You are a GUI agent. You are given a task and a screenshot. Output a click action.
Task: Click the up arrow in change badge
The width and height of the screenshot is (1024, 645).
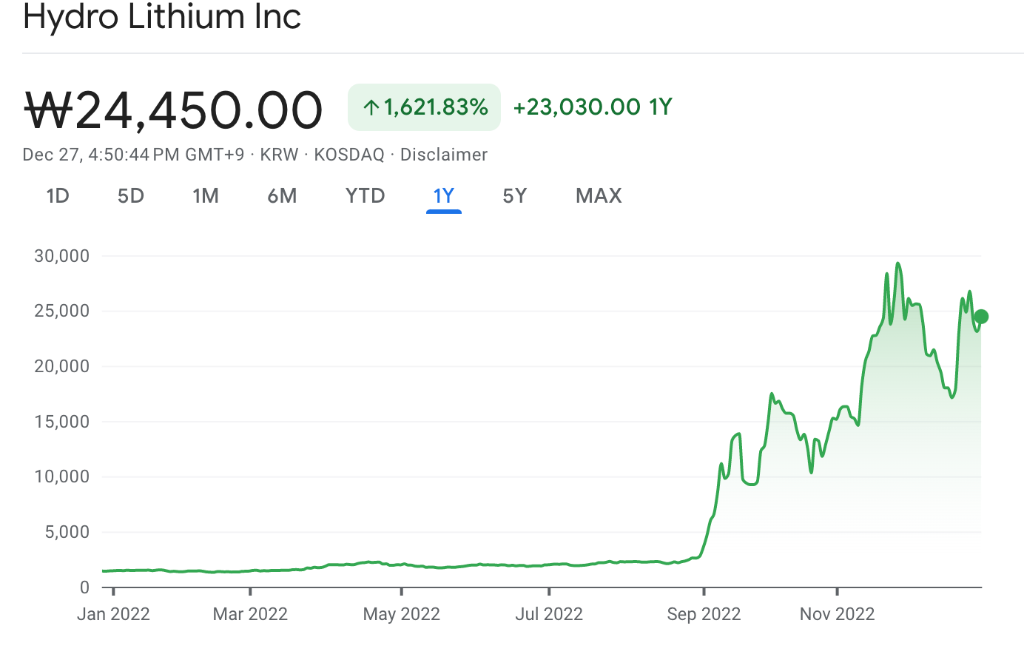(x=371, y=108)
